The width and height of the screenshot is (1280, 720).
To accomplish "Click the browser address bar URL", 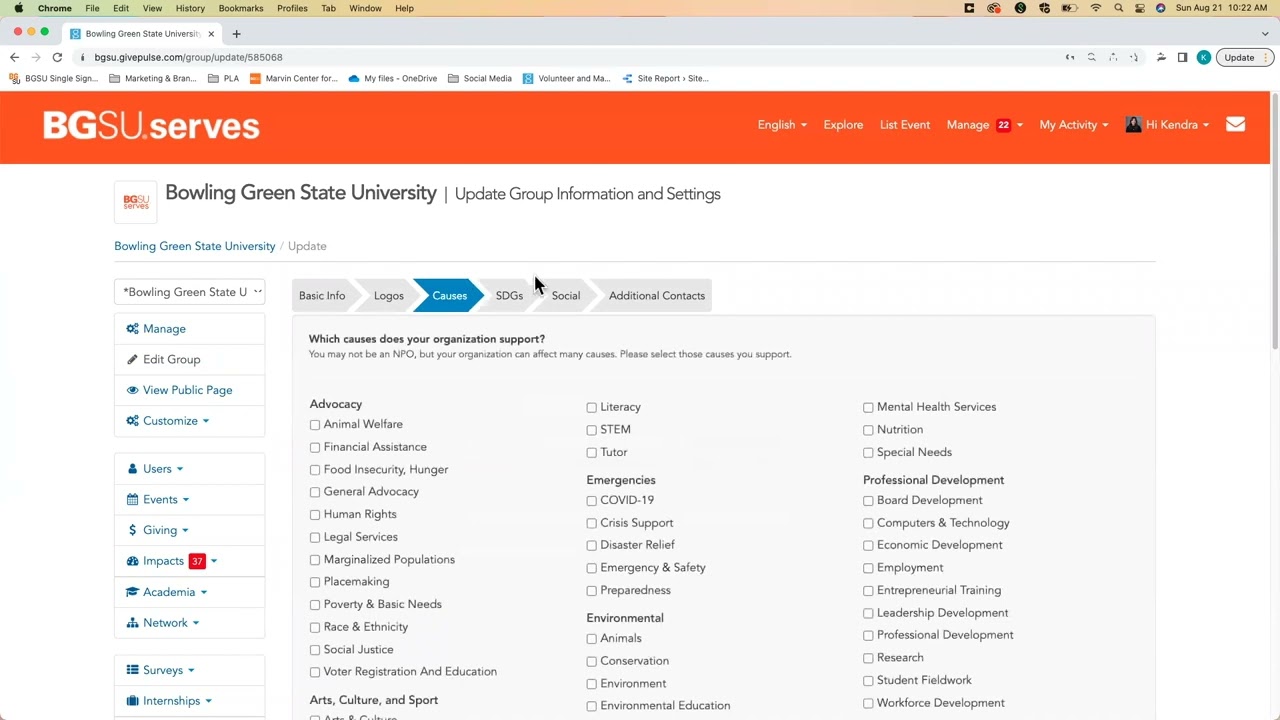I will 188,57.
